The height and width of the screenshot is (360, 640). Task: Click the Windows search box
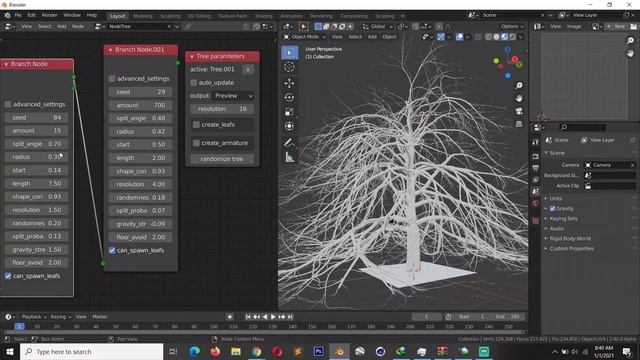click(91, 351)
